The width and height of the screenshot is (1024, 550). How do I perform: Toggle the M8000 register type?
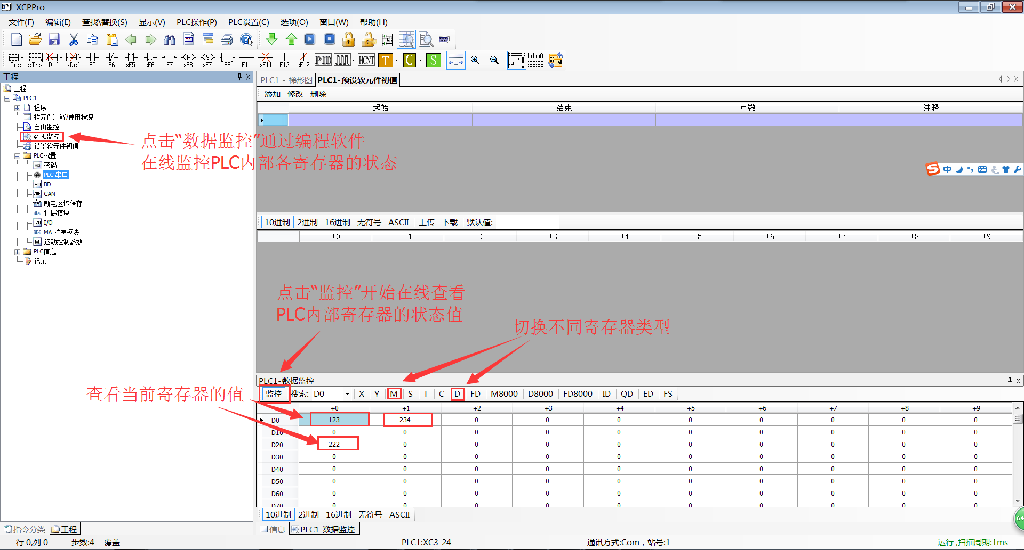pyautogui.click(x=504, y=394)
